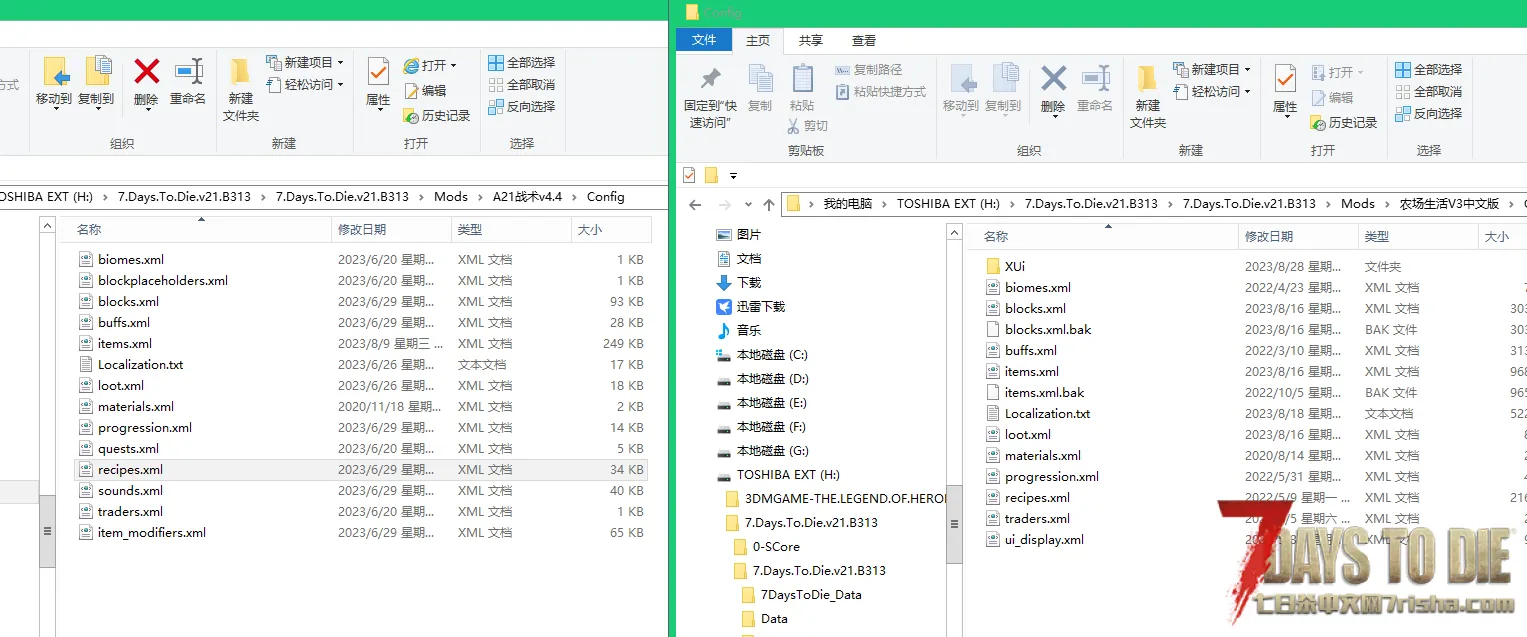Click the Paste (粘贴) ribbon icon in 农场生活 window
1527x637 pixels.
click(802, 88)
